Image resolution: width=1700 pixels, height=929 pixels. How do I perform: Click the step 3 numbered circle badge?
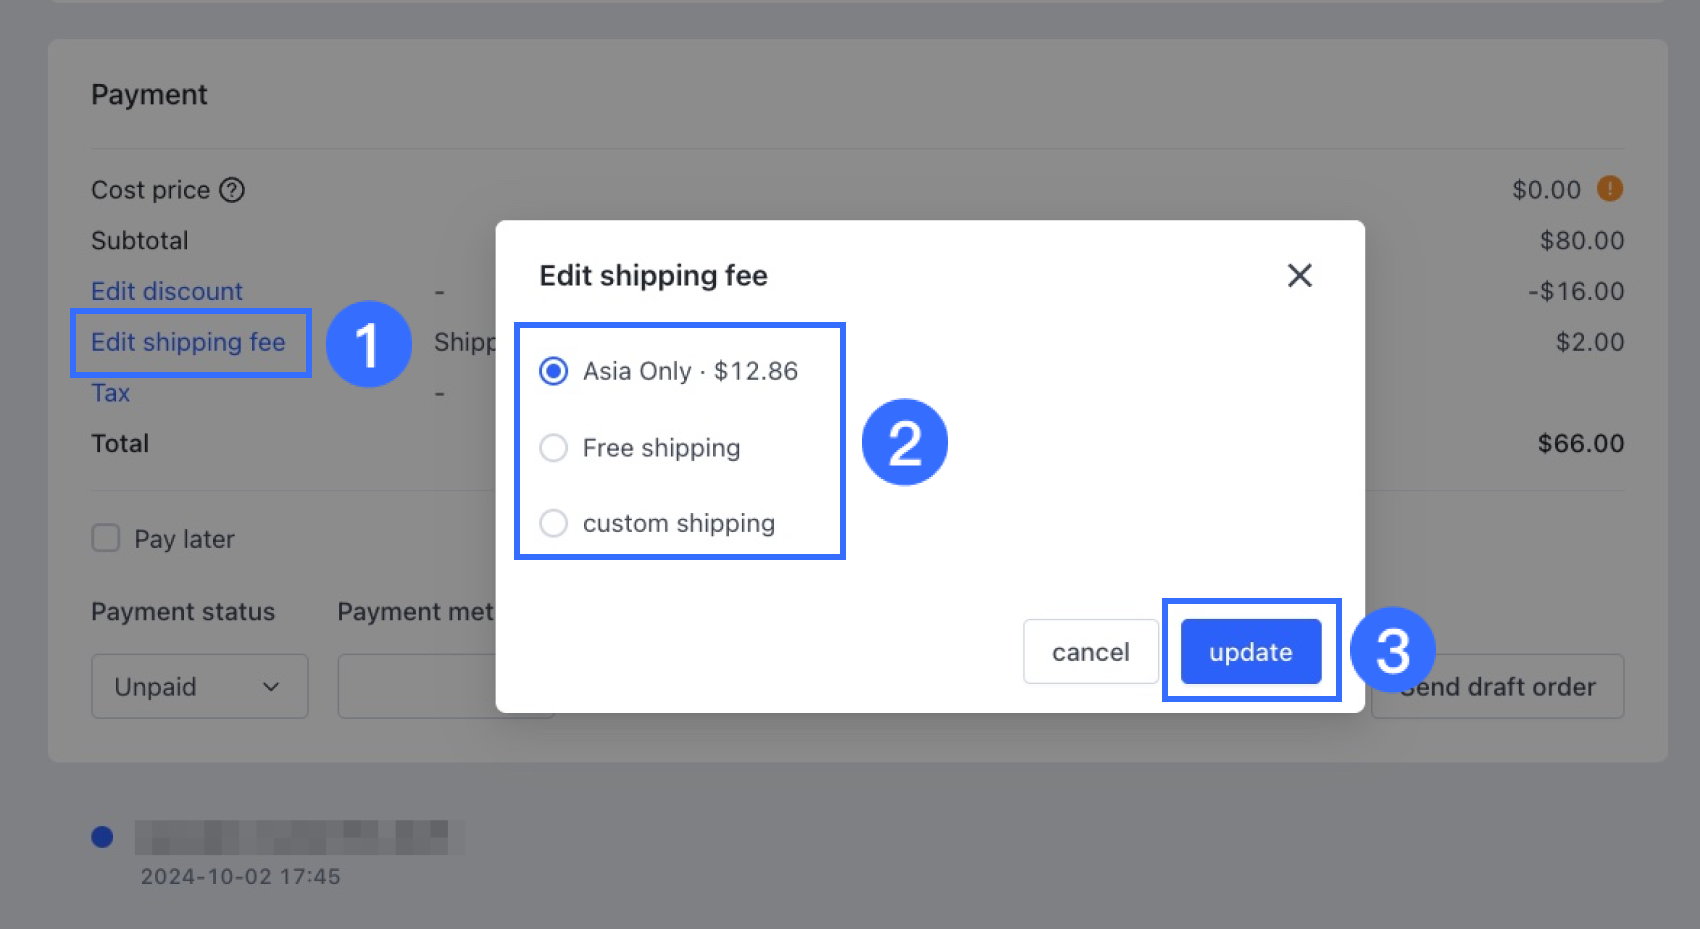(x=1392, y=650)
